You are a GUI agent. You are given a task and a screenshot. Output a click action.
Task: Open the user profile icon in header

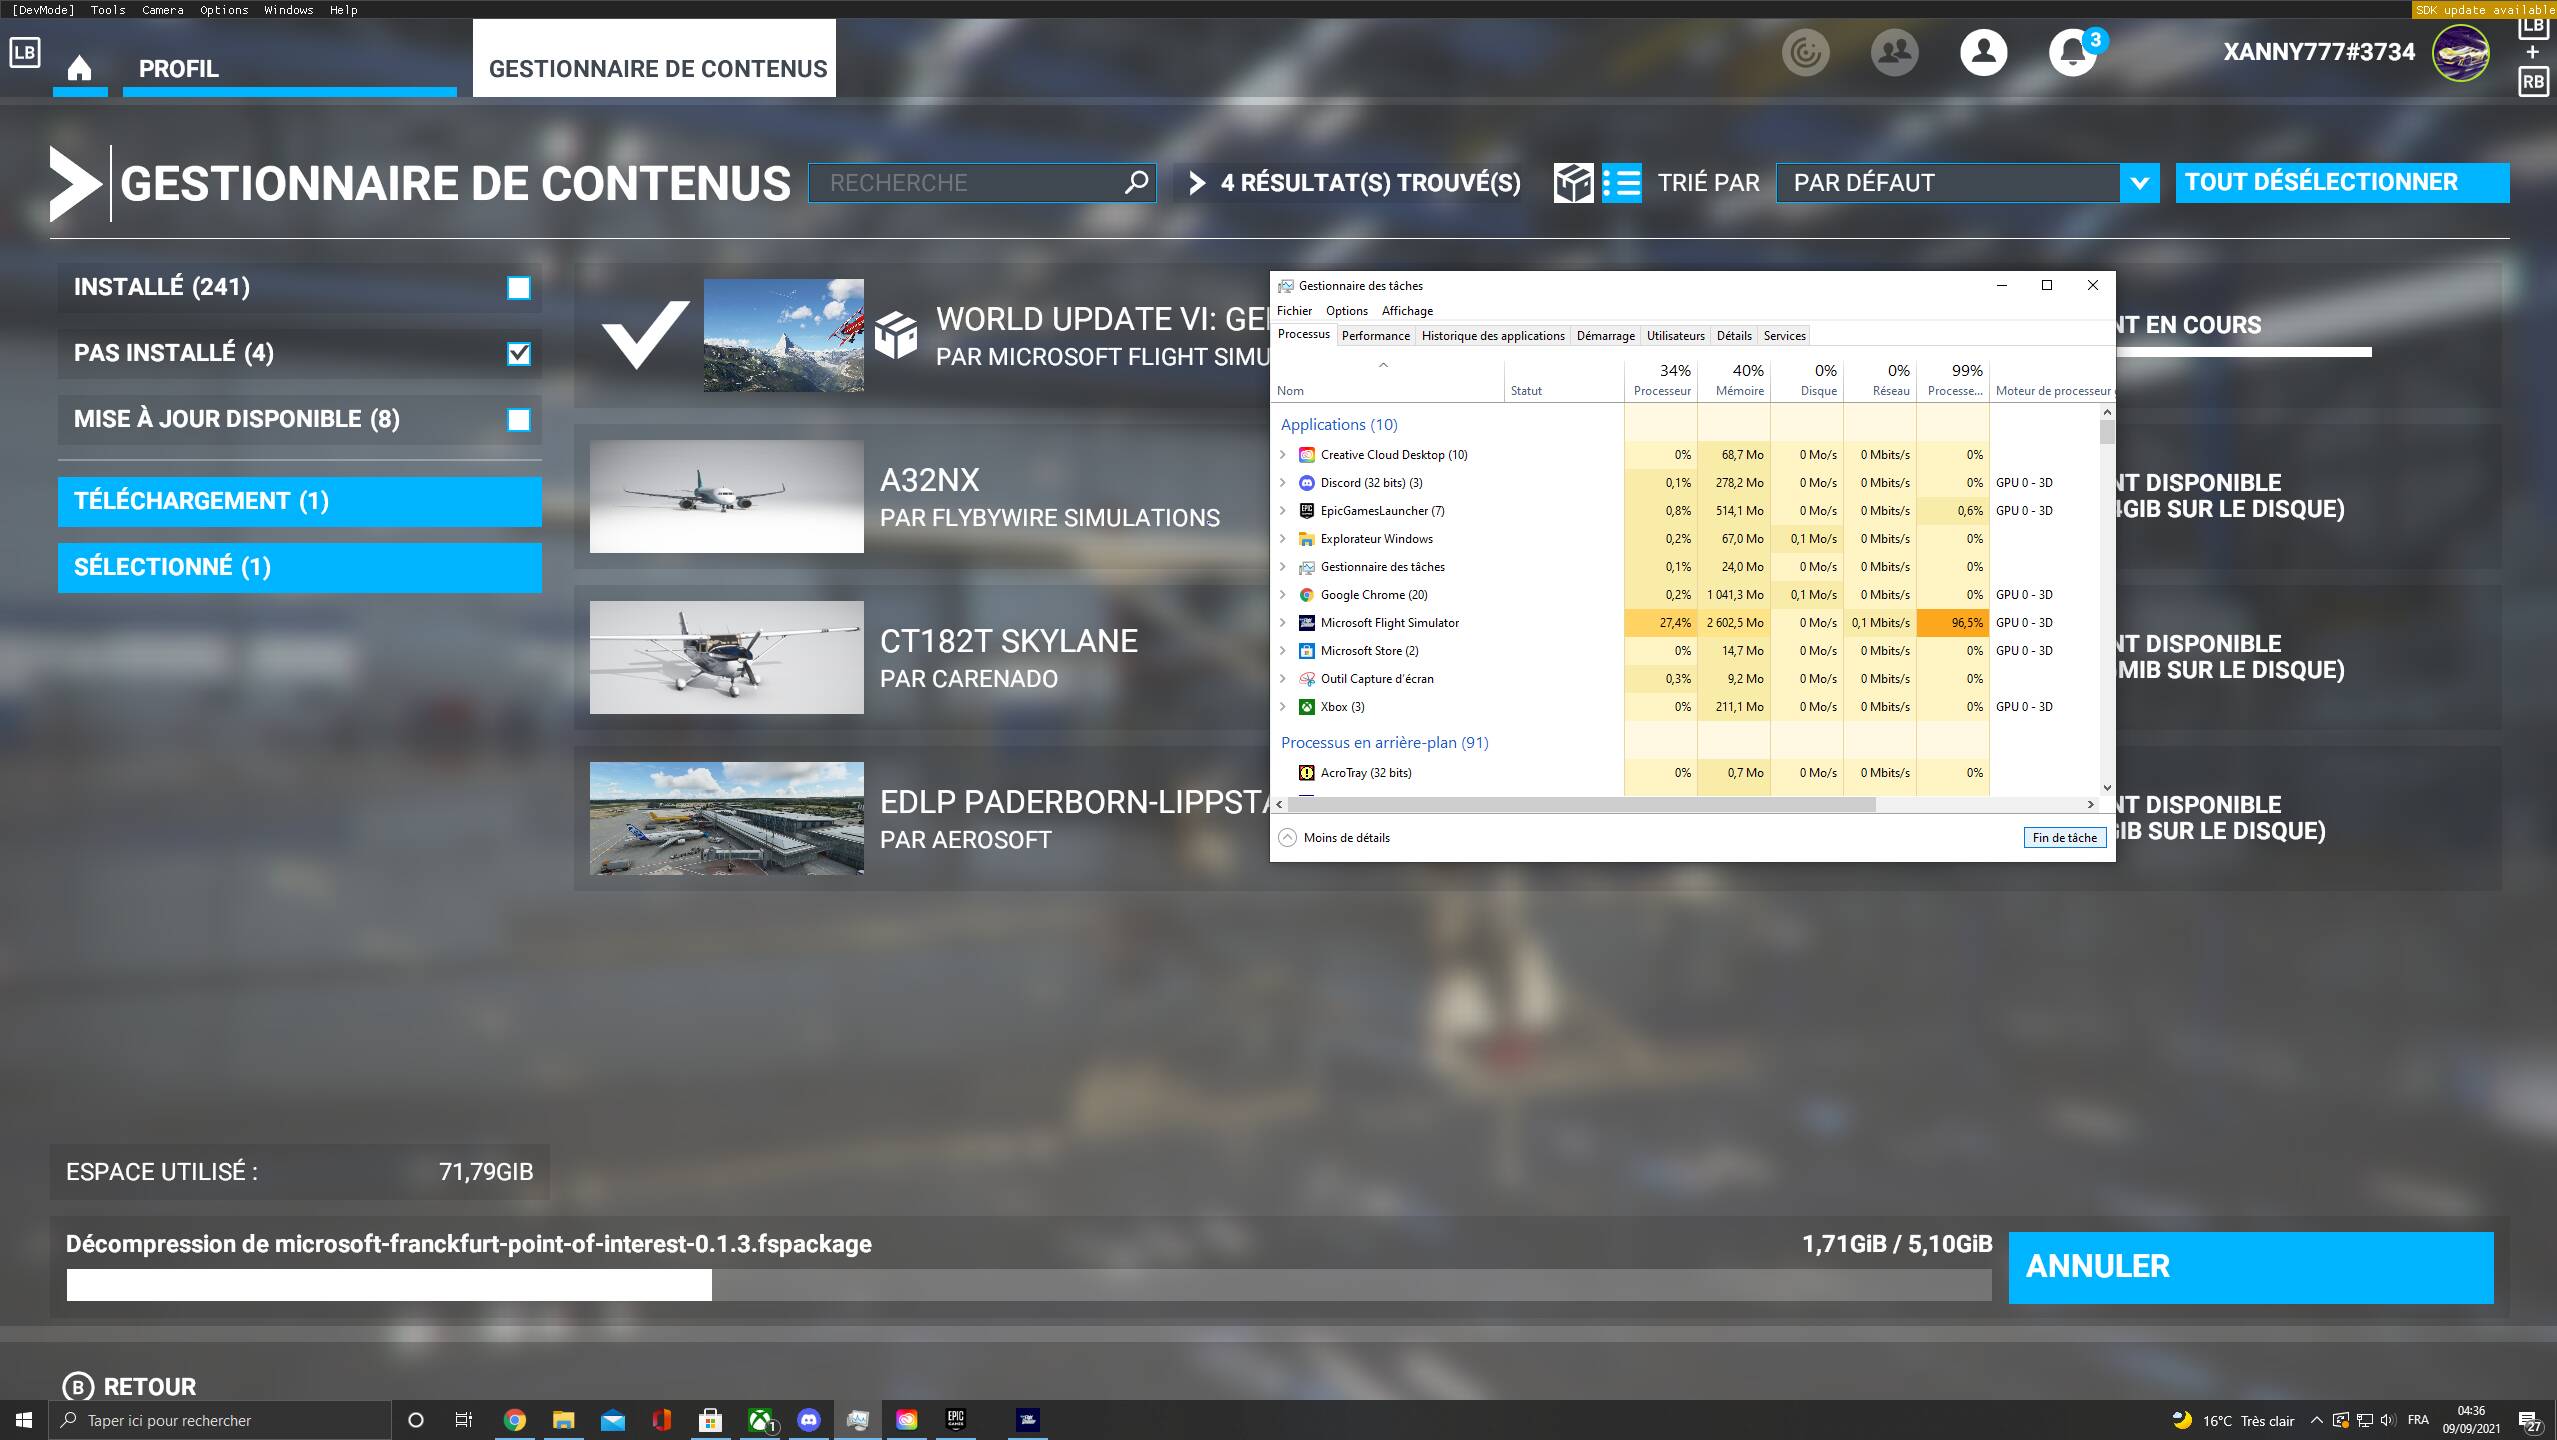(1983, 52)
